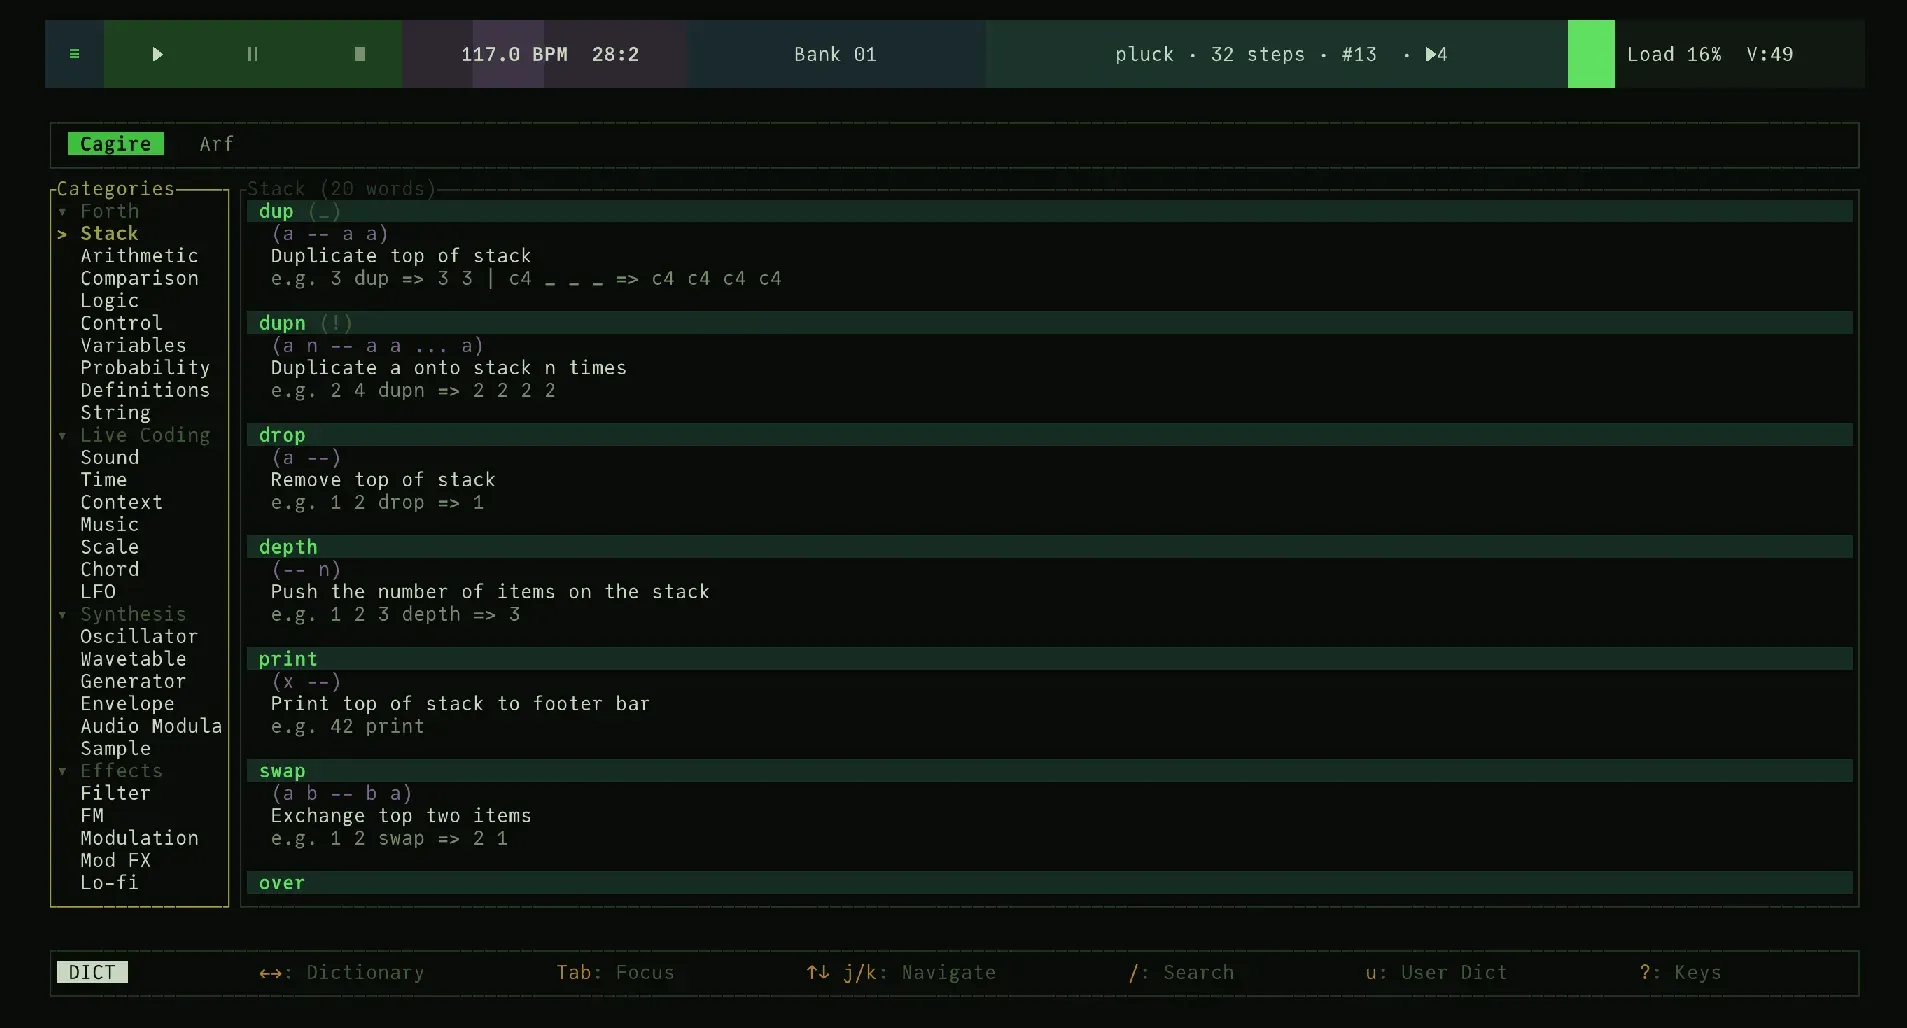The image size is (1907, 1028).
Task: Start playback with the play button
Action: [157, 54]
